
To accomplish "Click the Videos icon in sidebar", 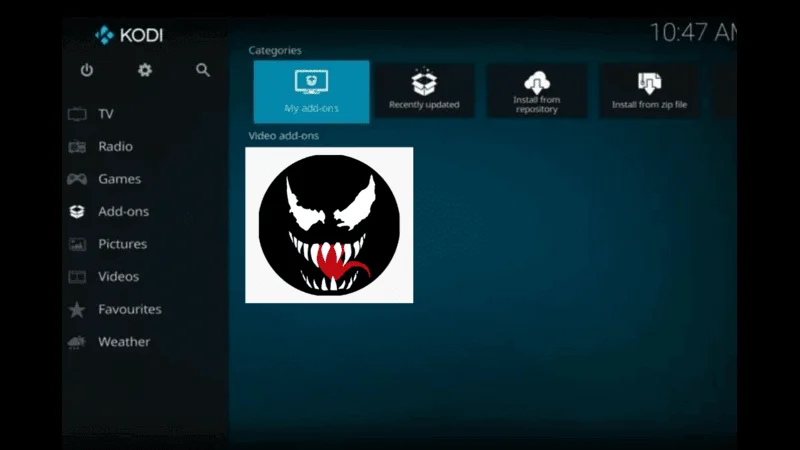I will [x=77, y=277].
